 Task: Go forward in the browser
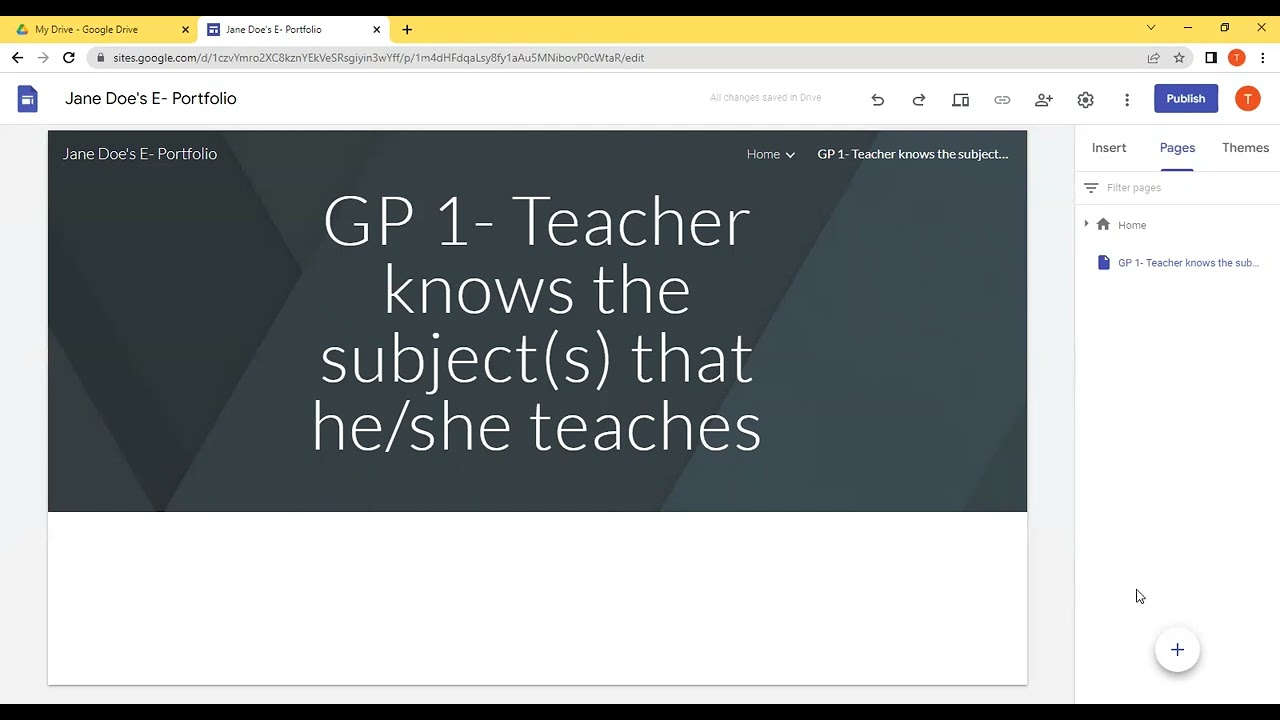pos(43,58)
